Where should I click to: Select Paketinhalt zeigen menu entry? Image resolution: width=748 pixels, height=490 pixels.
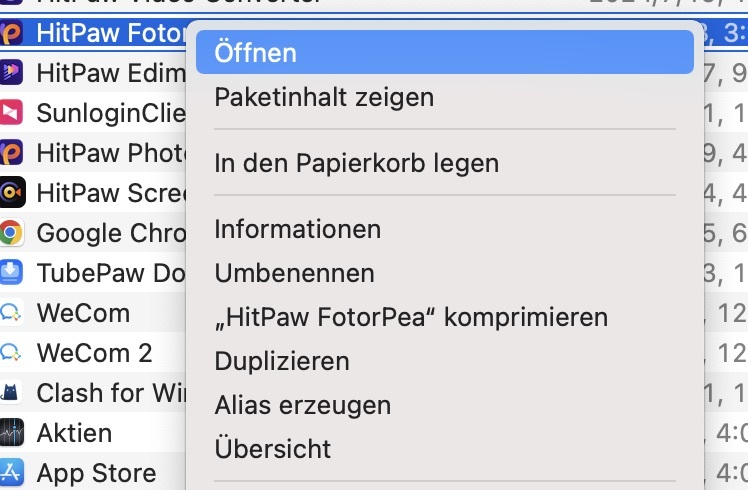(324, 98)
